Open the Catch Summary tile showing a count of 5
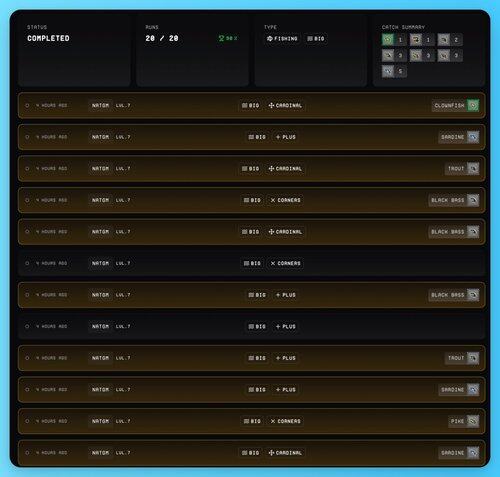Image resolution: width=500 pixels, height=477 pixels. 394,71
